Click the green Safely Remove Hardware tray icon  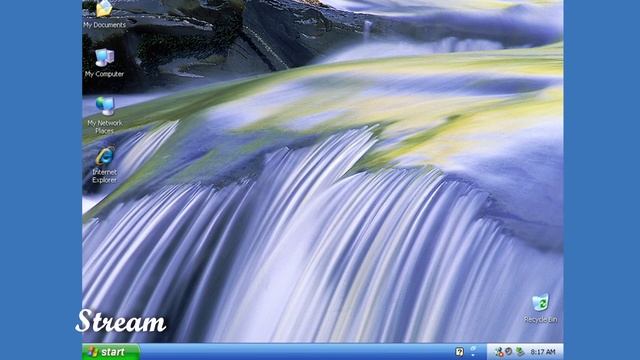(x=520, y=351)
